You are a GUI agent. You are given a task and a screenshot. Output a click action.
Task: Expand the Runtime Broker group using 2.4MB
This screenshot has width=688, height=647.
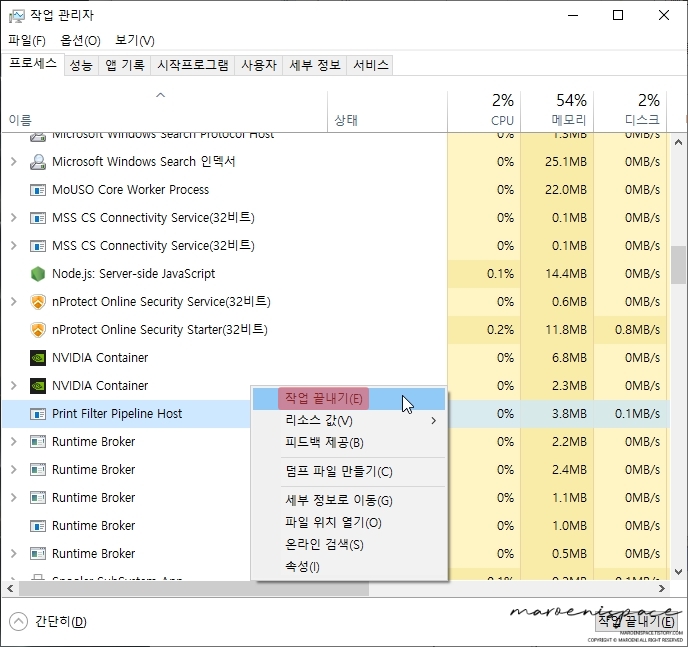[x=14, y=470]
